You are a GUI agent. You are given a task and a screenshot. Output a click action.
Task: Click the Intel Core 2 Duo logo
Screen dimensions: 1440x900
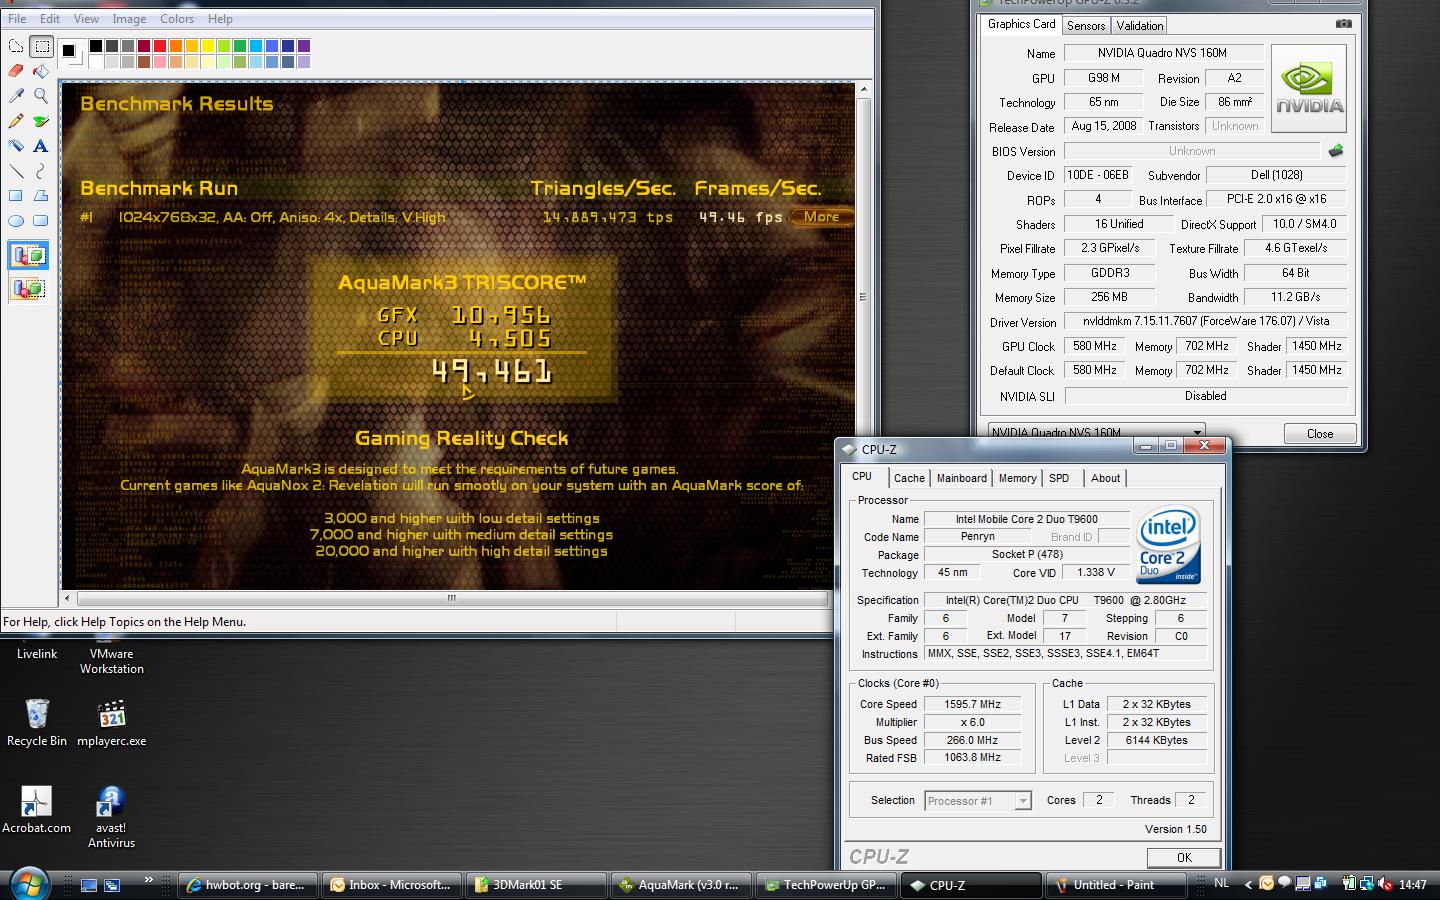tap(1169, 546)
